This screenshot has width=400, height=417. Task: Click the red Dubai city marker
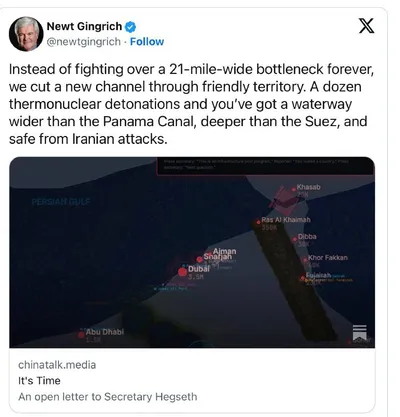point(182,272)
